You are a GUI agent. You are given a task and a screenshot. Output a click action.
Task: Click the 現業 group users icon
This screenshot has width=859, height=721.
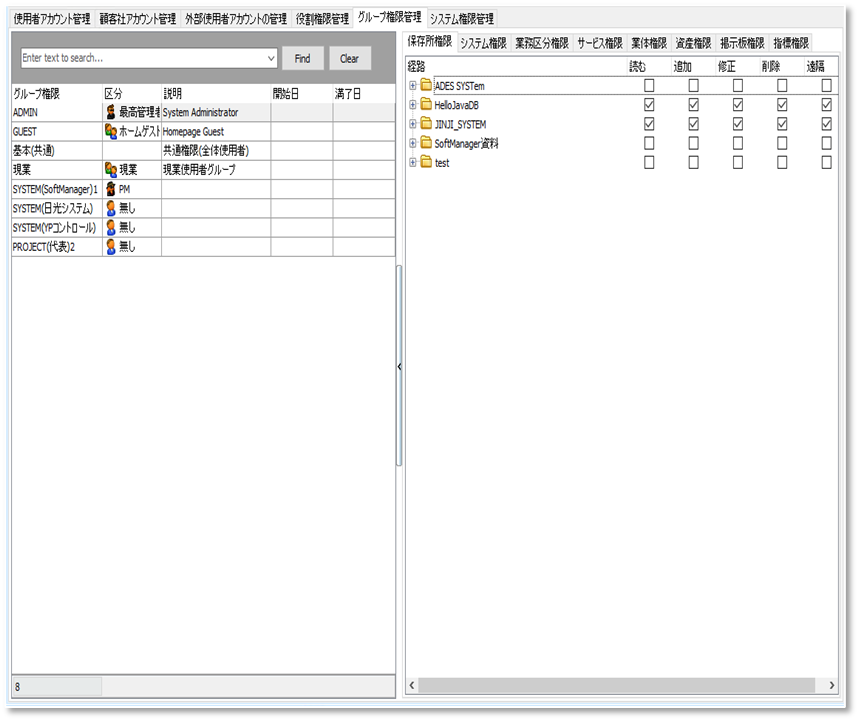click(111, 170)
